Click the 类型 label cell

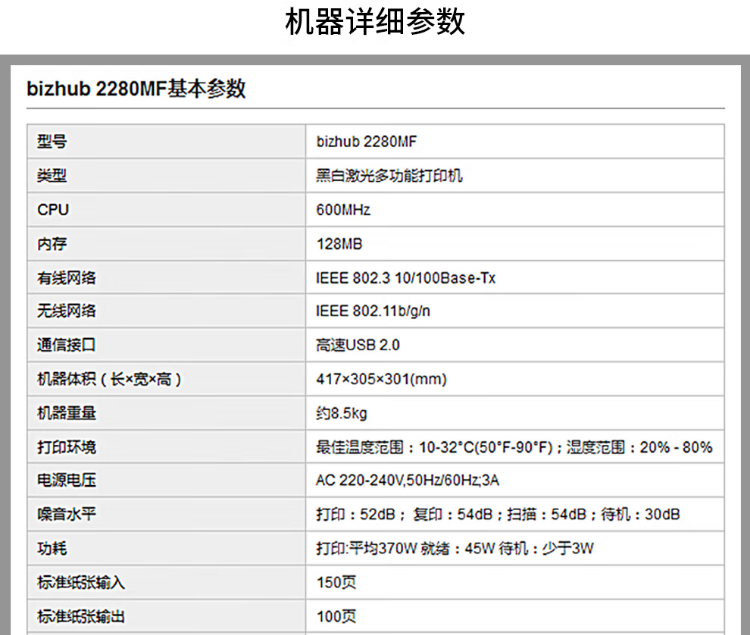pos(166,175)
